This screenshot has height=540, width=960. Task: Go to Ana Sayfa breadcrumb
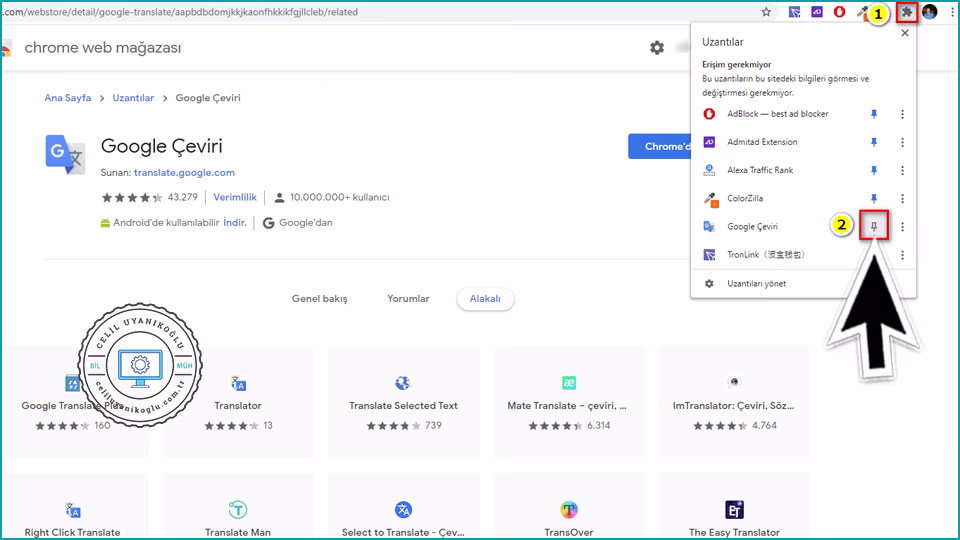click(67, 98)
